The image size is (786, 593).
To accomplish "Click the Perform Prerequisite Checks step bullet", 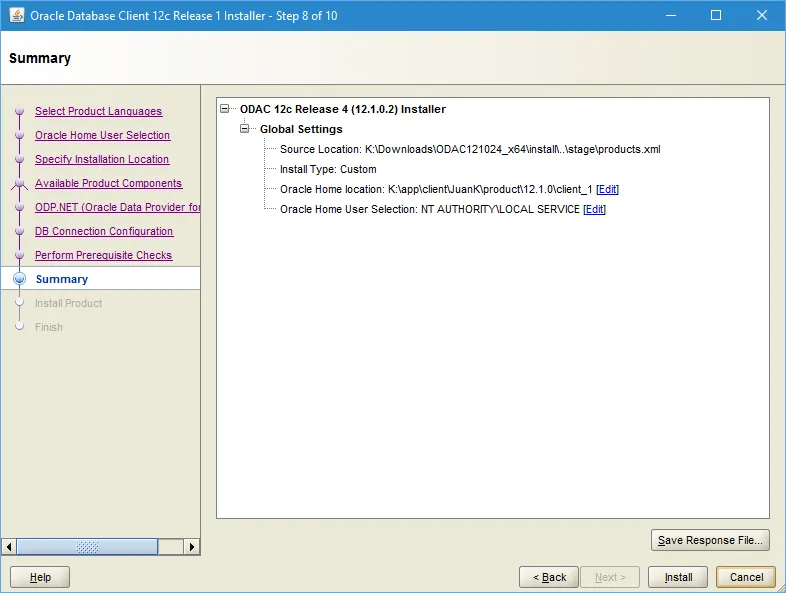I will tap(20, 255).
